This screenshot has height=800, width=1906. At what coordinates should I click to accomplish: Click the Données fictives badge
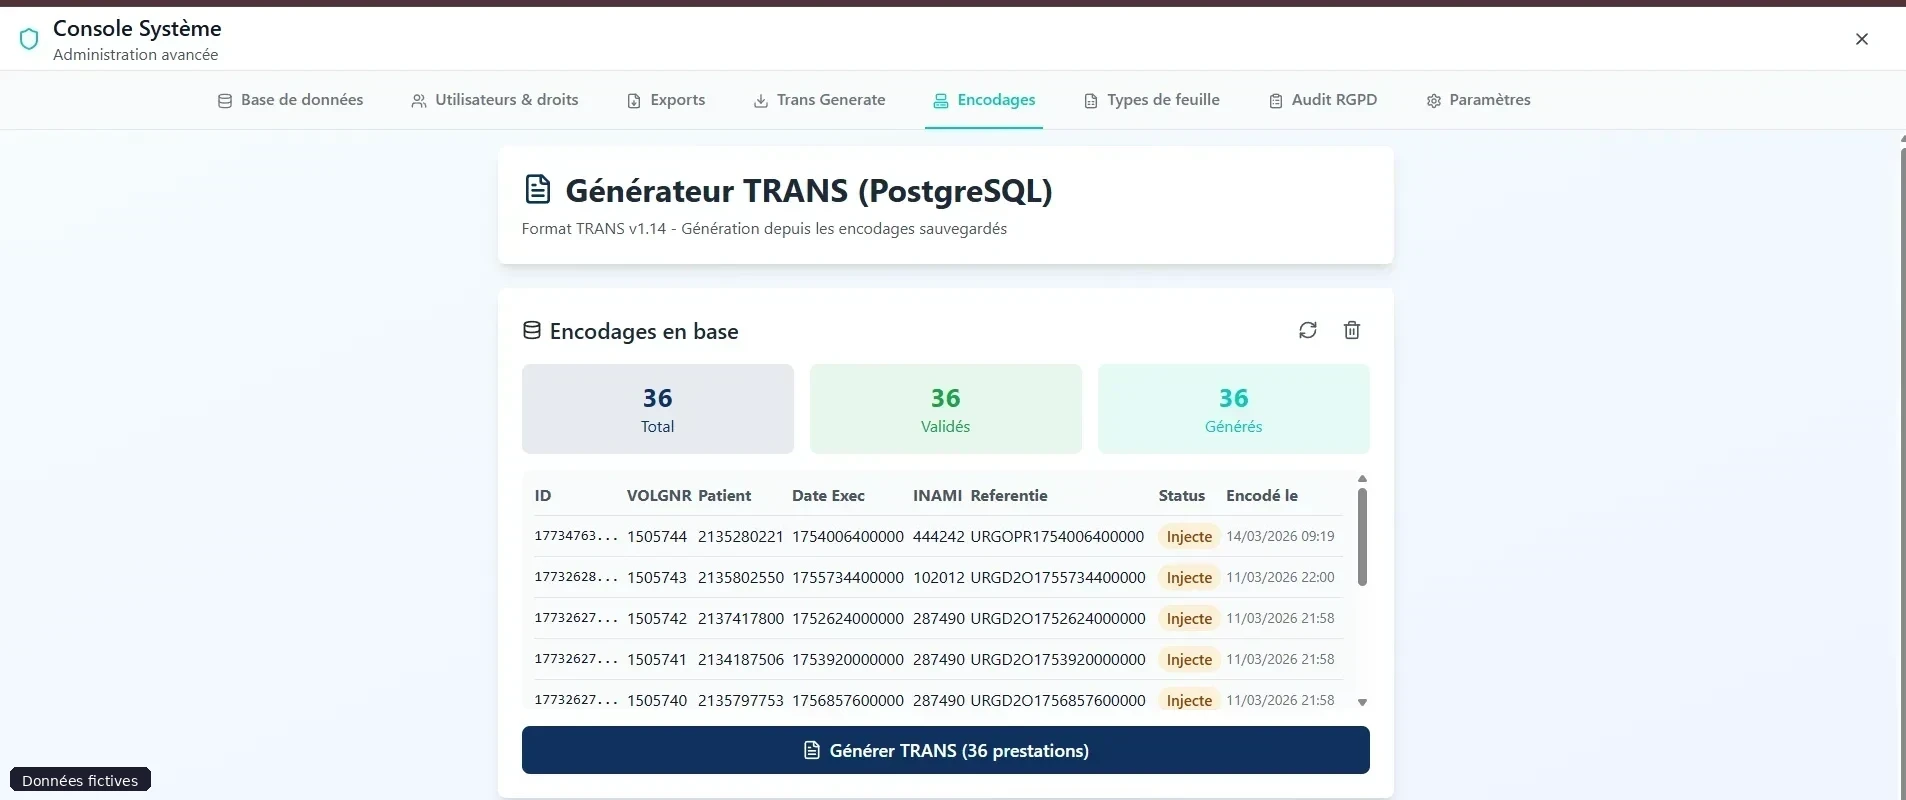click(80, 780)
